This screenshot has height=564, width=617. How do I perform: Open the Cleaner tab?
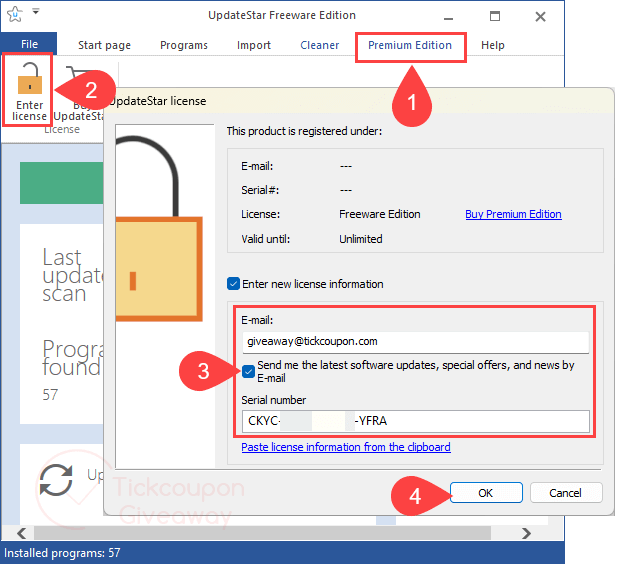320,45
